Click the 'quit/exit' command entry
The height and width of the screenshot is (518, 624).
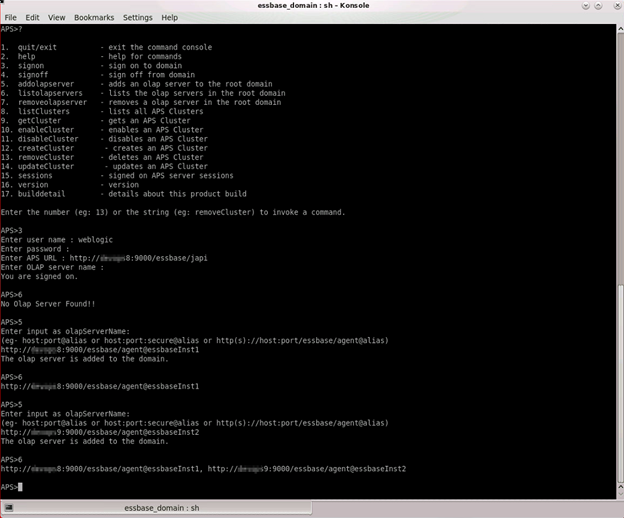coord(37,47)
